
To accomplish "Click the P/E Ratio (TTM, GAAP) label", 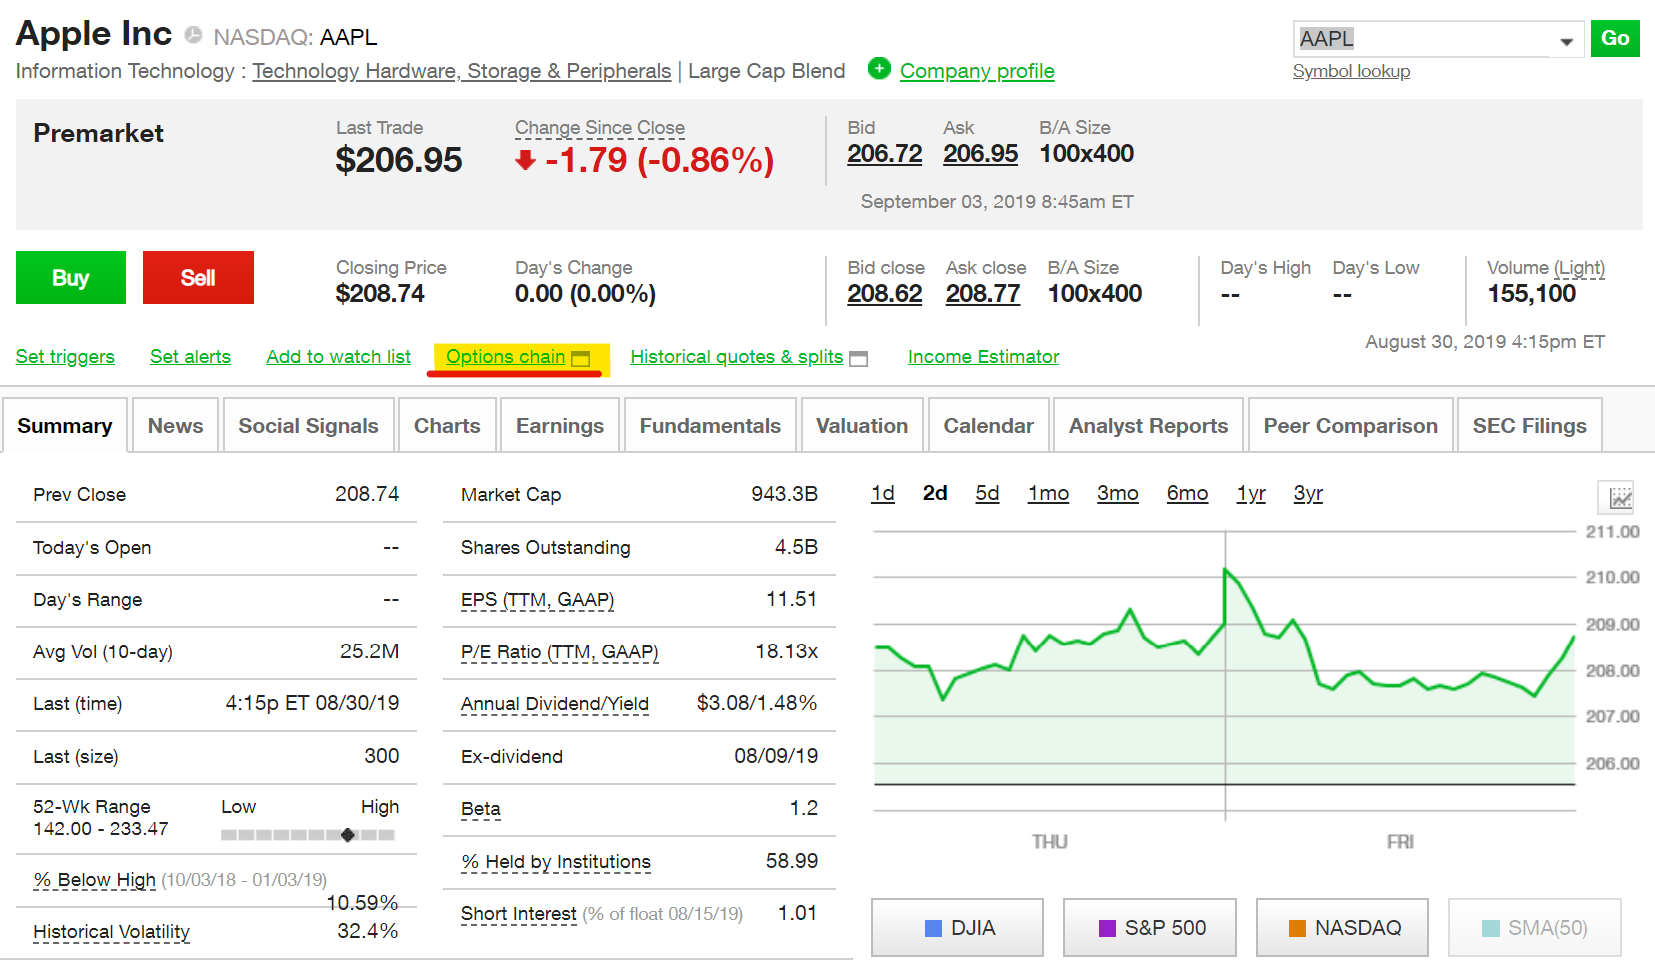I will [x=559, y=652].
